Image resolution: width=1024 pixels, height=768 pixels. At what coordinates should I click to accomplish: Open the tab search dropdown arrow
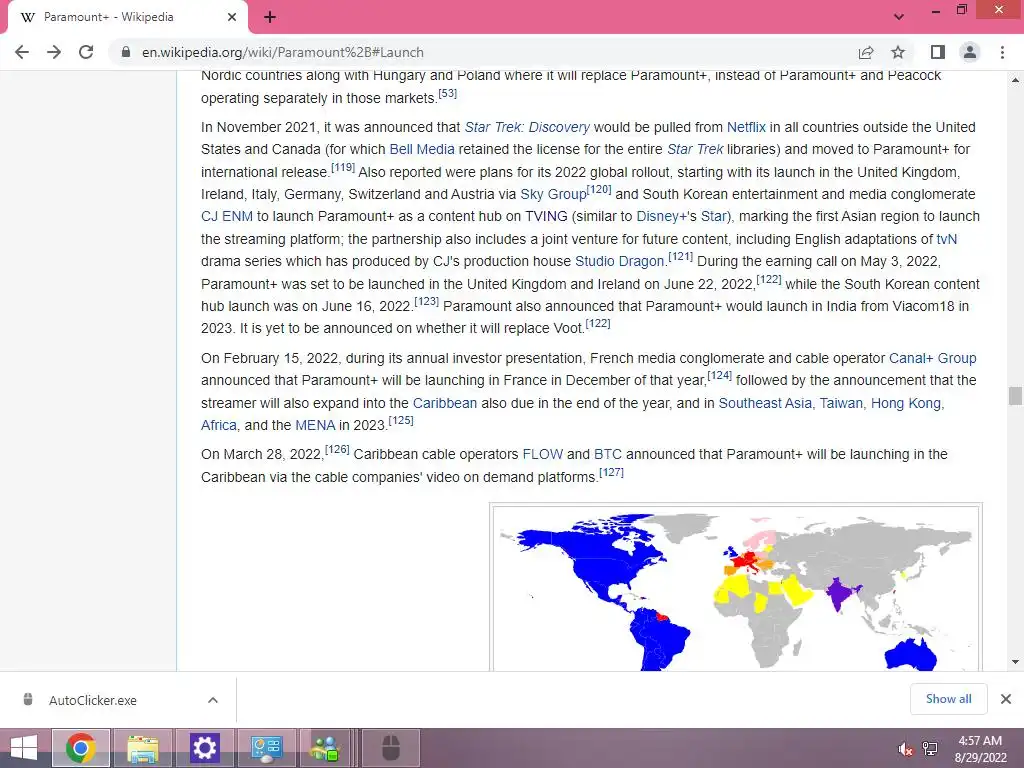point(899,17)
